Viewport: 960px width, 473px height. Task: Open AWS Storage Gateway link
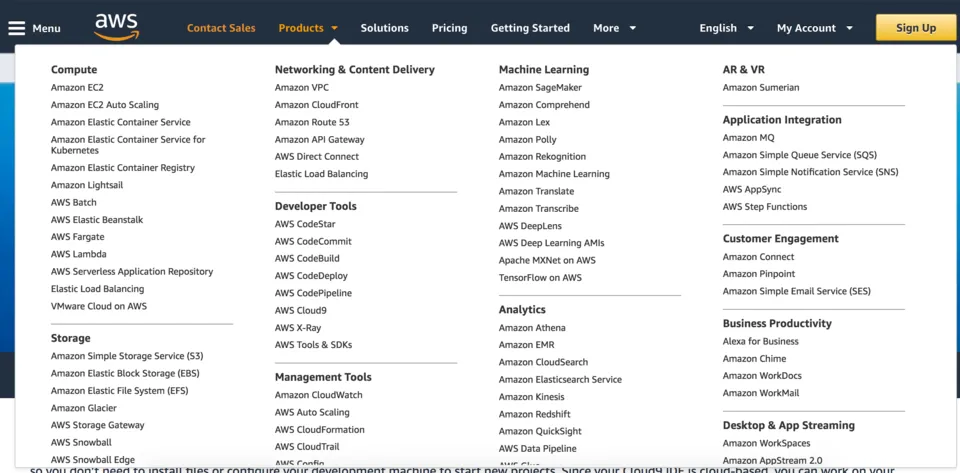click(97, 425)
